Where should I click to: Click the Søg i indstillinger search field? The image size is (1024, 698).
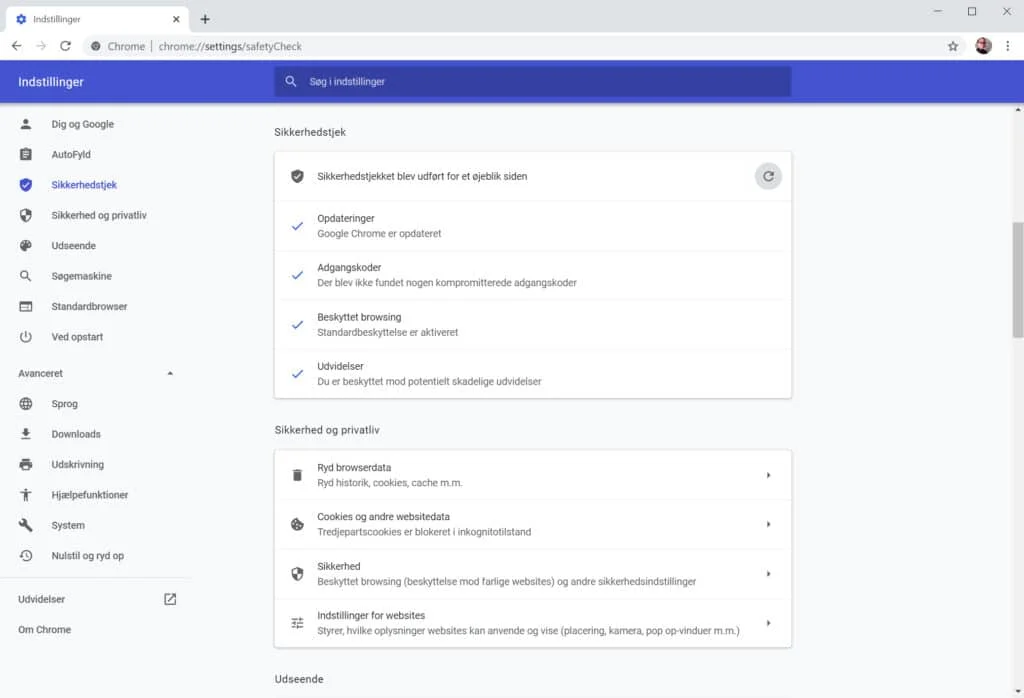tap(532, 82)
